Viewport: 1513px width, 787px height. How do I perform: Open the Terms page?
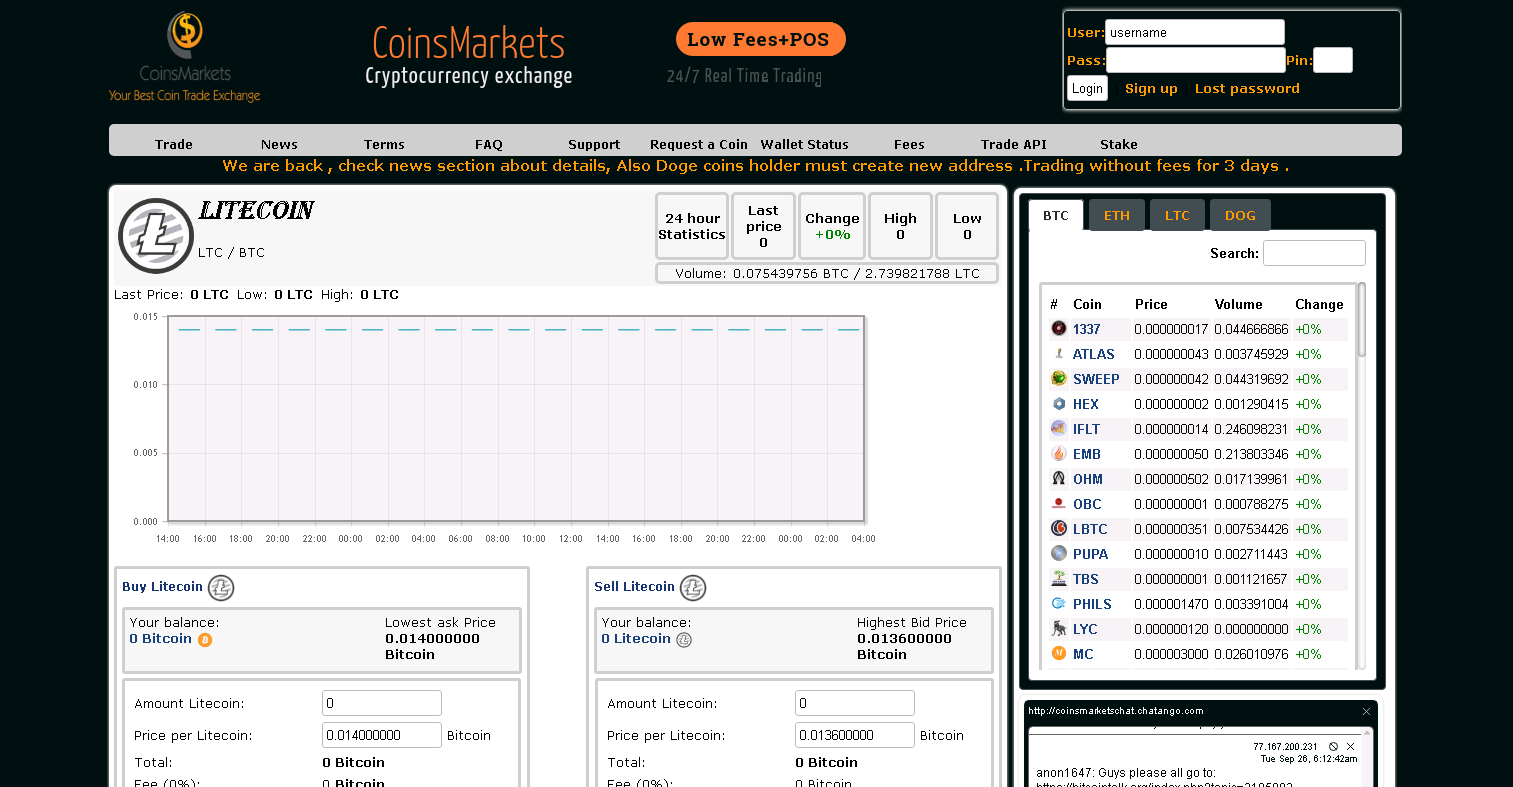coord(384,144)
